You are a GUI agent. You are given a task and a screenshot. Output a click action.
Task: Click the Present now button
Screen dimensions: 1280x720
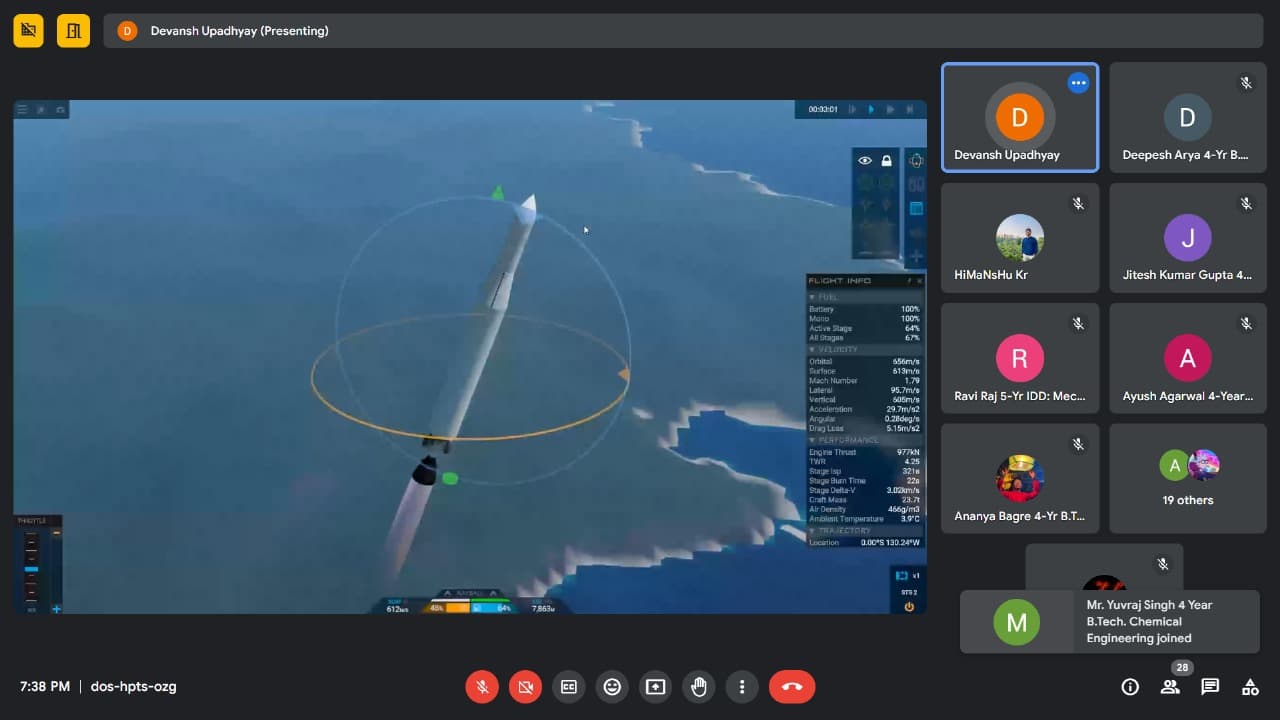[655, 686]
